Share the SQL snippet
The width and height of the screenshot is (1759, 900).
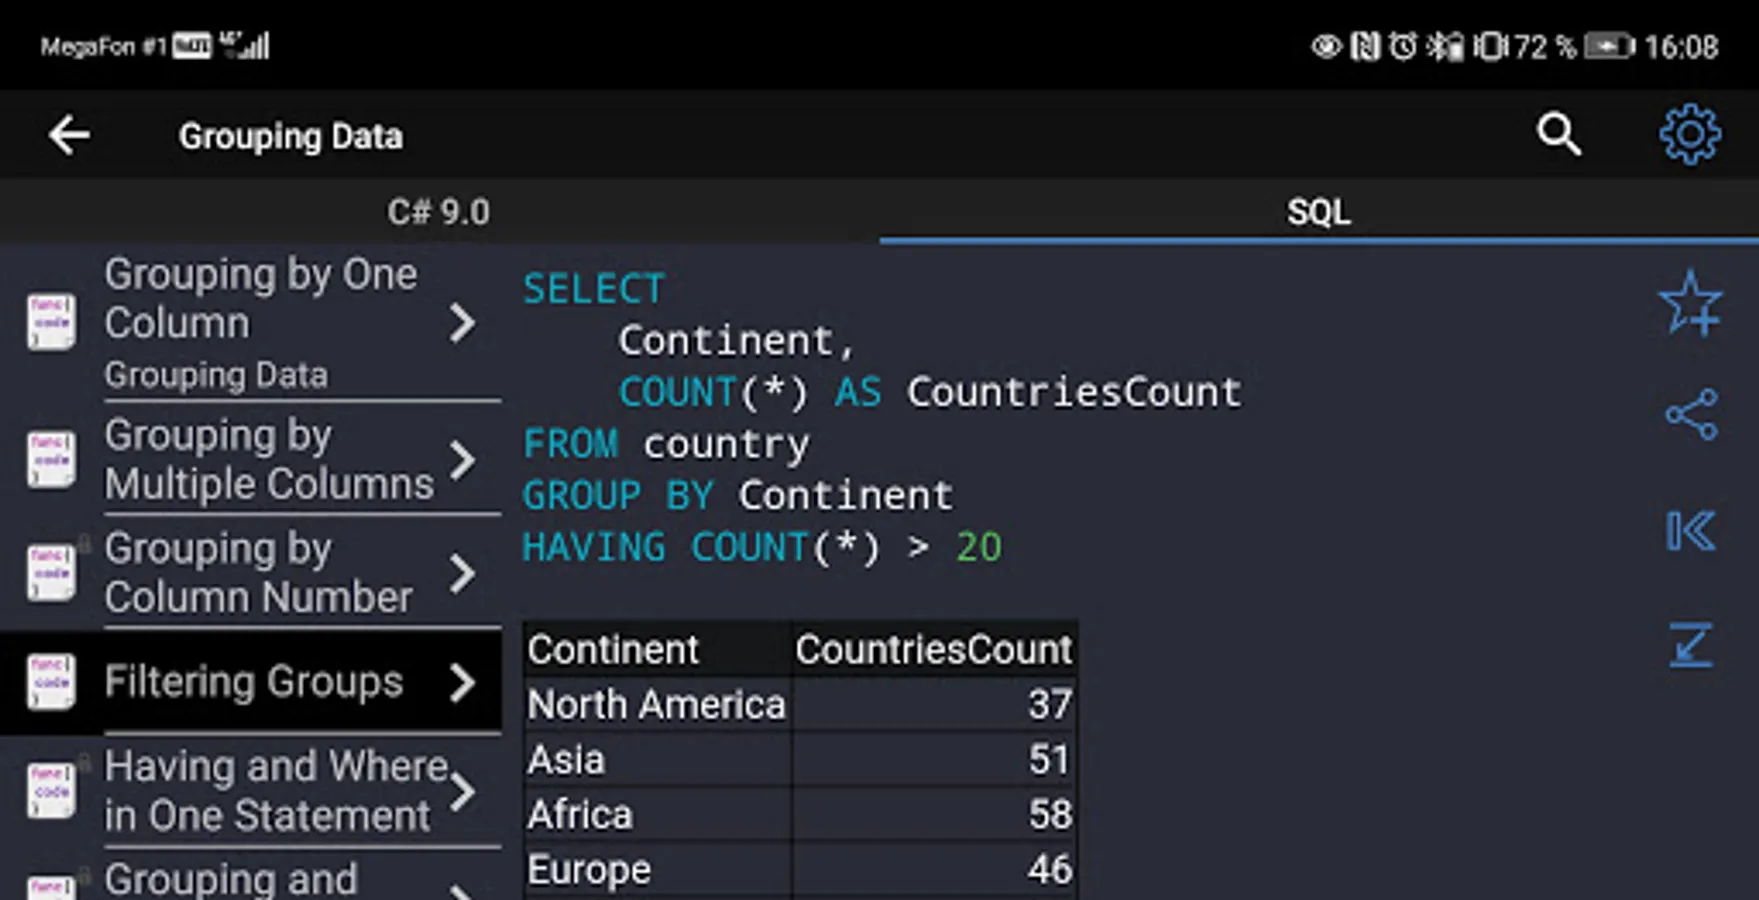coord(1691,415)
